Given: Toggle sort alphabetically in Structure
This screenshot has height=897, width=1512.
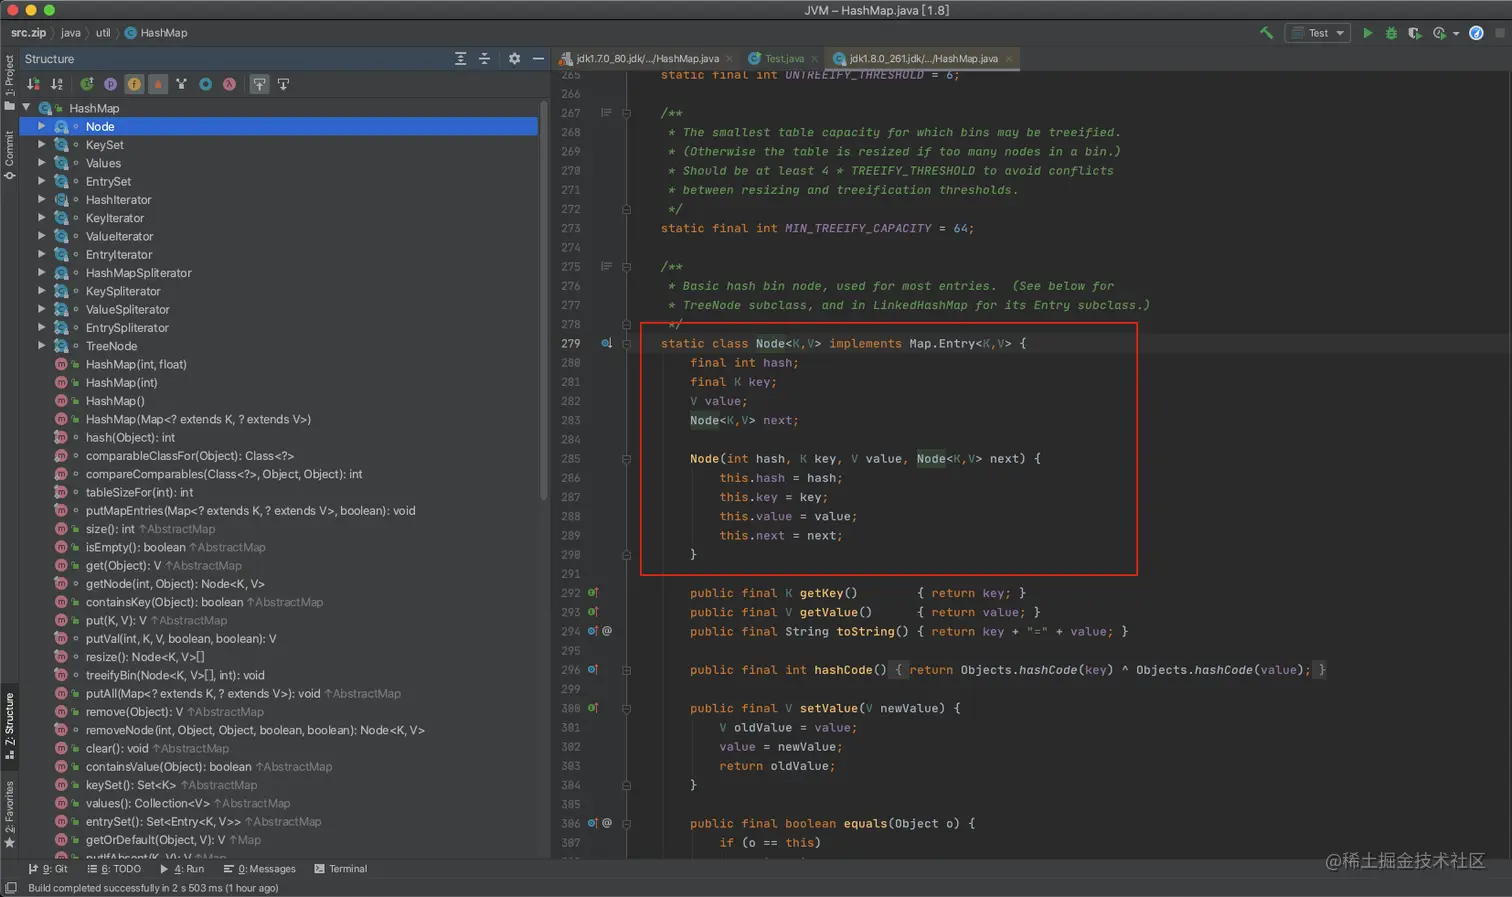Looking at the screenshot, I should 57,84.
